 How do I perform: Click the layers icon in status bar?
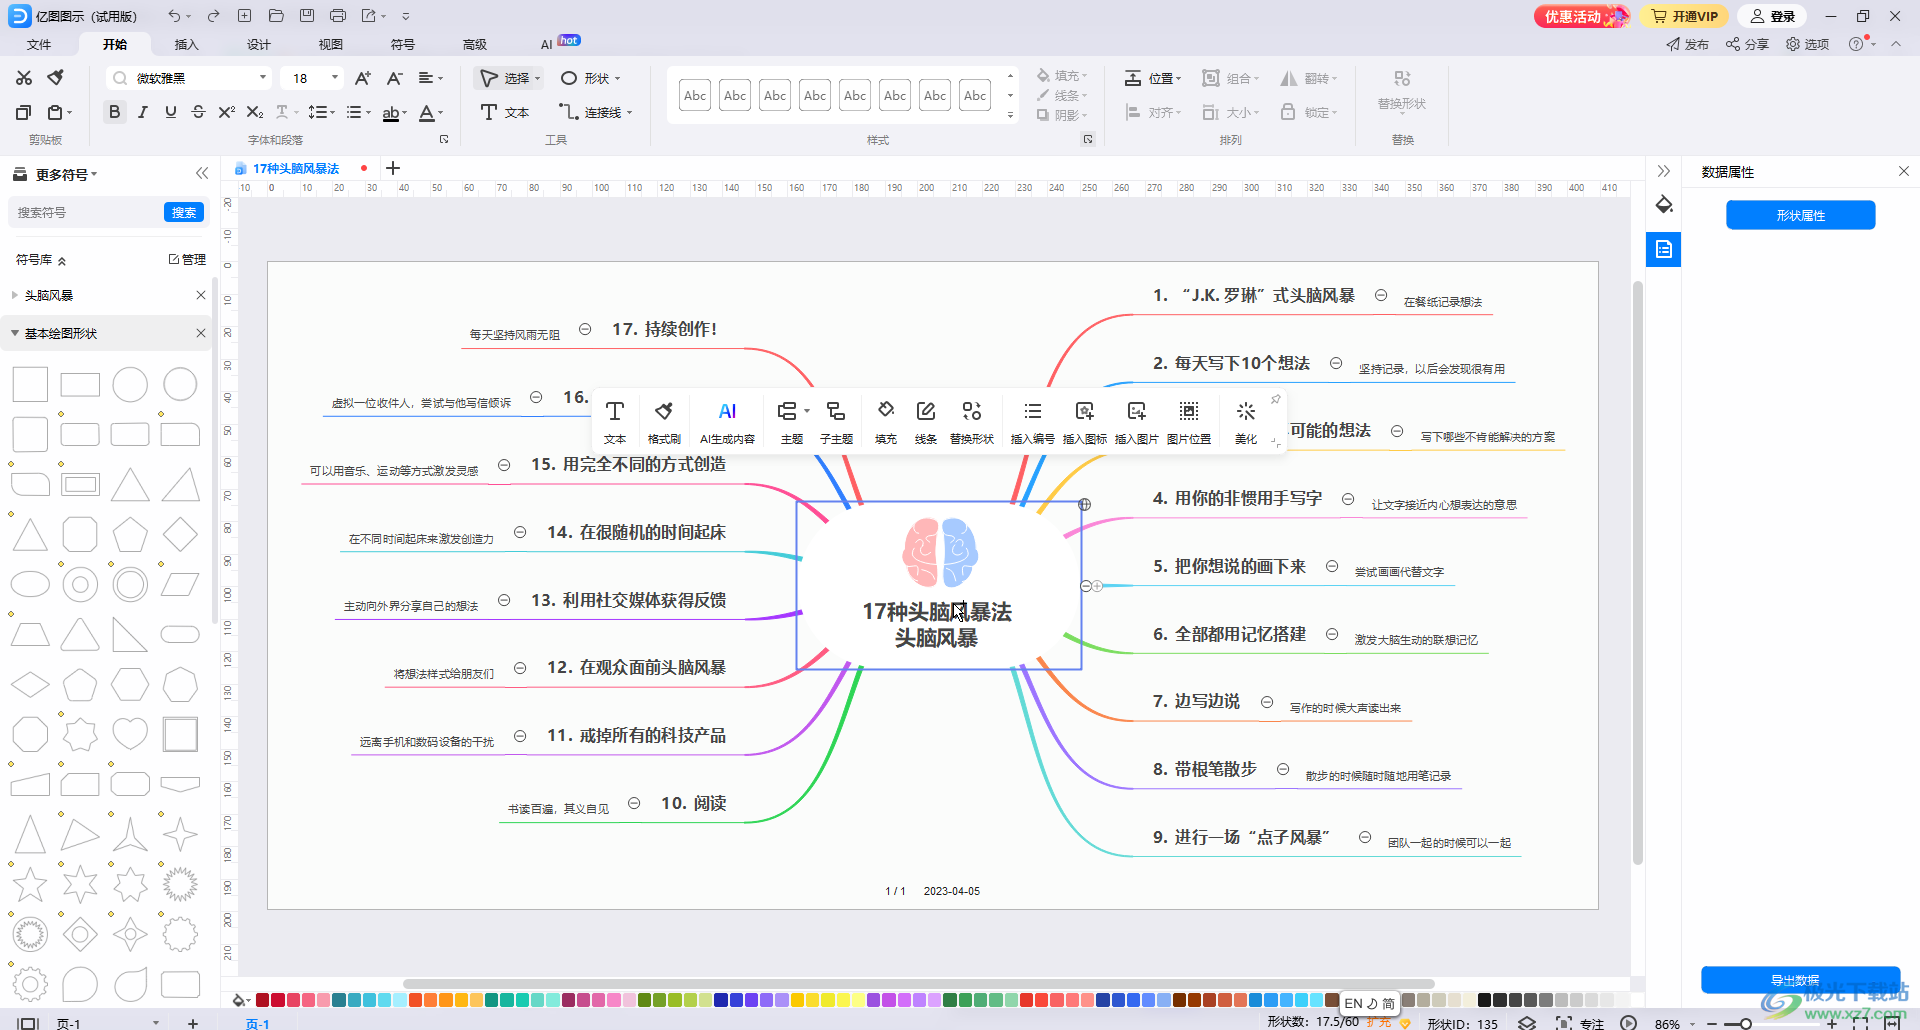tap(1527, 1022)
